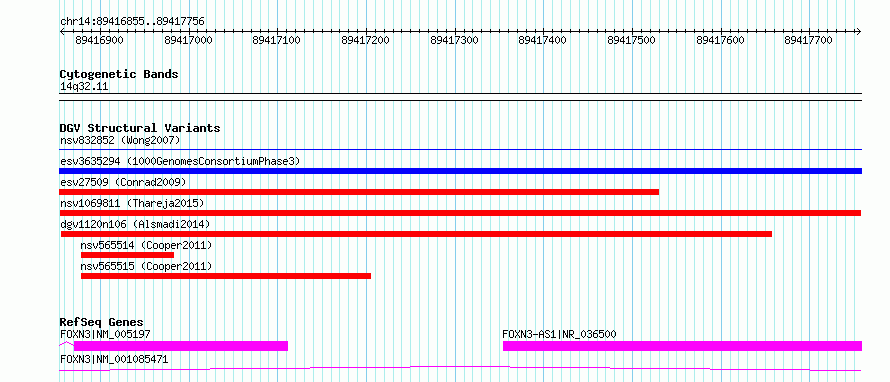Click the thin nsv832852 Wong2007 line
Viewport: 890px width, 382px height.
tap(460, 150)
